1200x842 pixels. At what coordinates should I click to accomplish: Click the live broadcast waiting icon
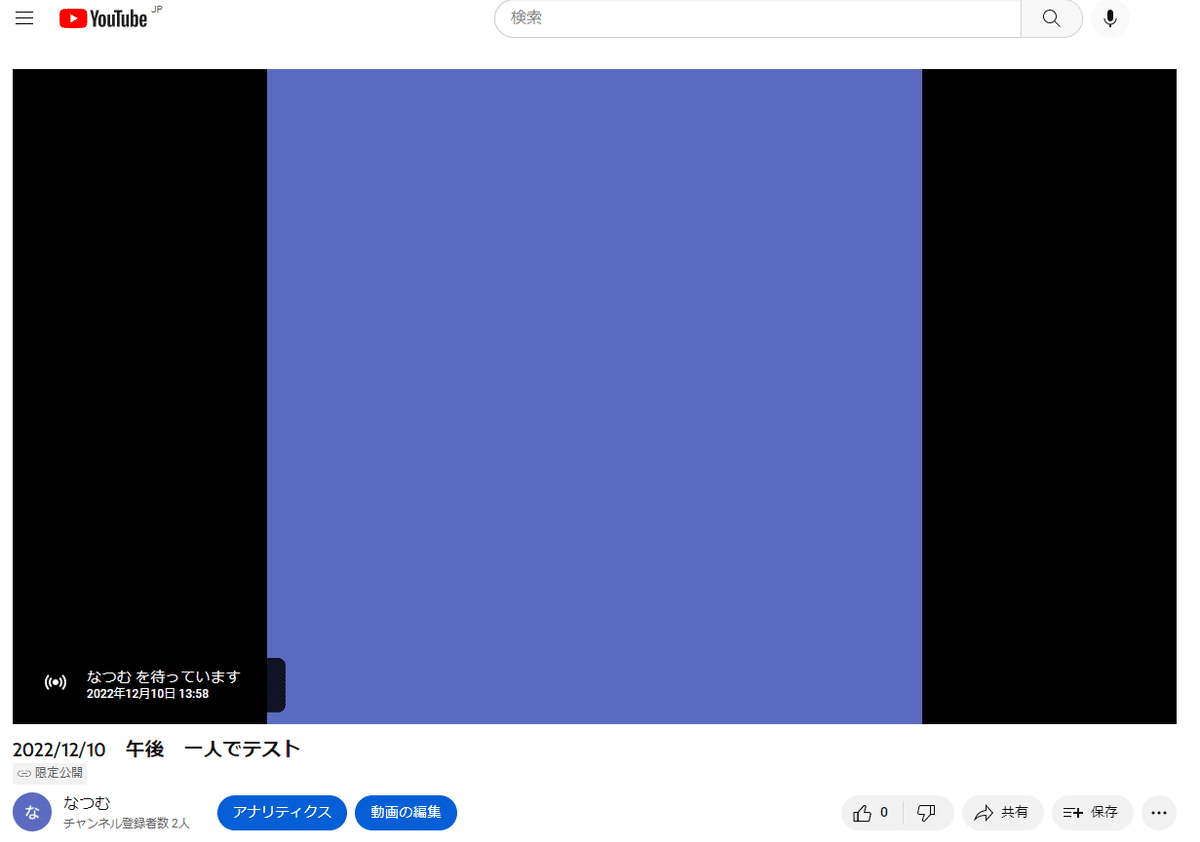click(x=56, y=683)
